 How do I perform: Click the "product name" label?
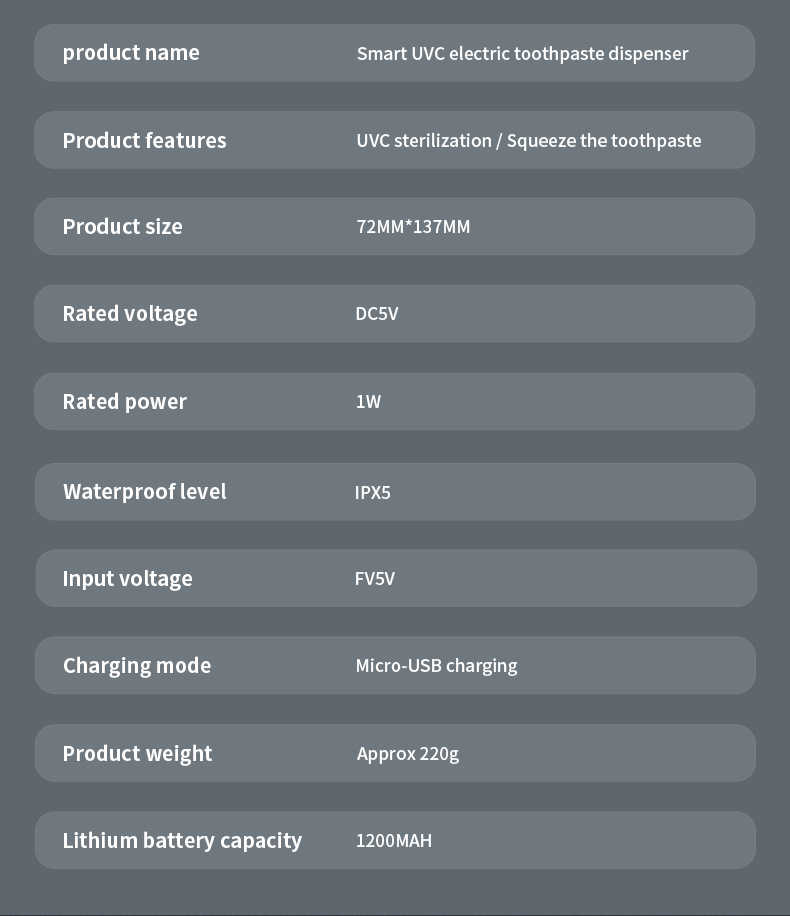tap(131, 53)
